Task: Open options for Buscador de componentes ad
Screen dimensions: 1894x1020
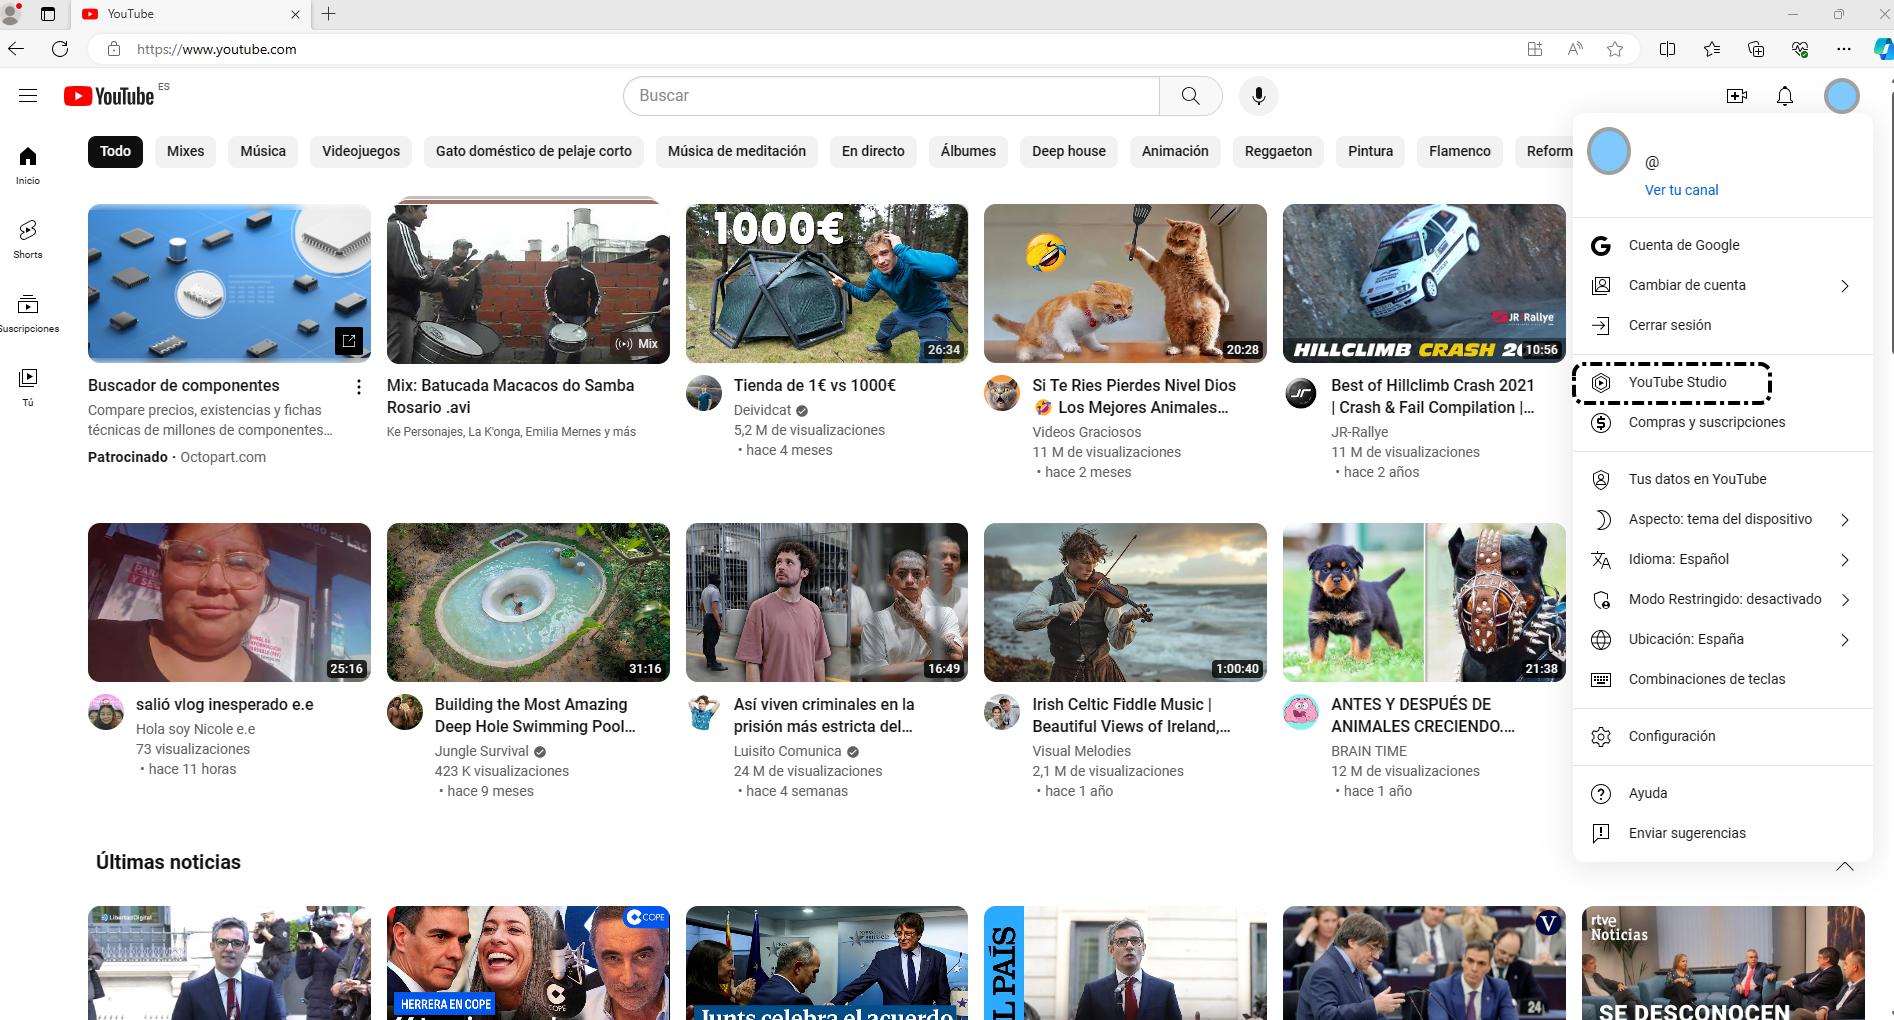Action: 359,387
